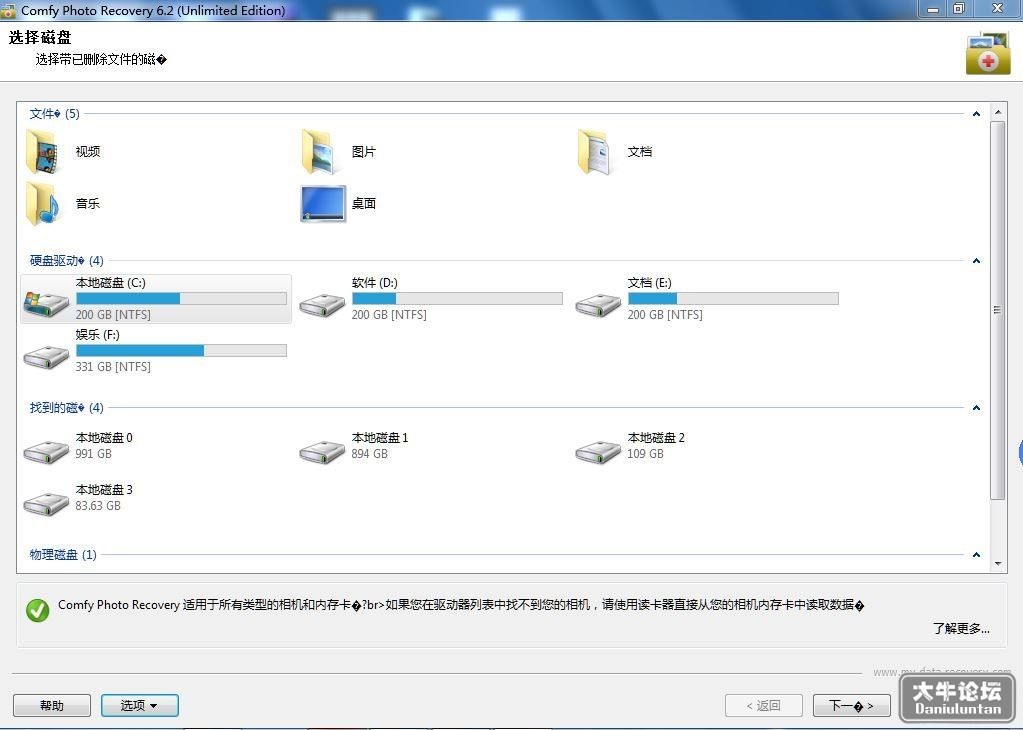Image resolution: width=1023 pixels, height=730 pixels.
Task: Open the 视频 videos folder icon
Action: coord(42,151)
